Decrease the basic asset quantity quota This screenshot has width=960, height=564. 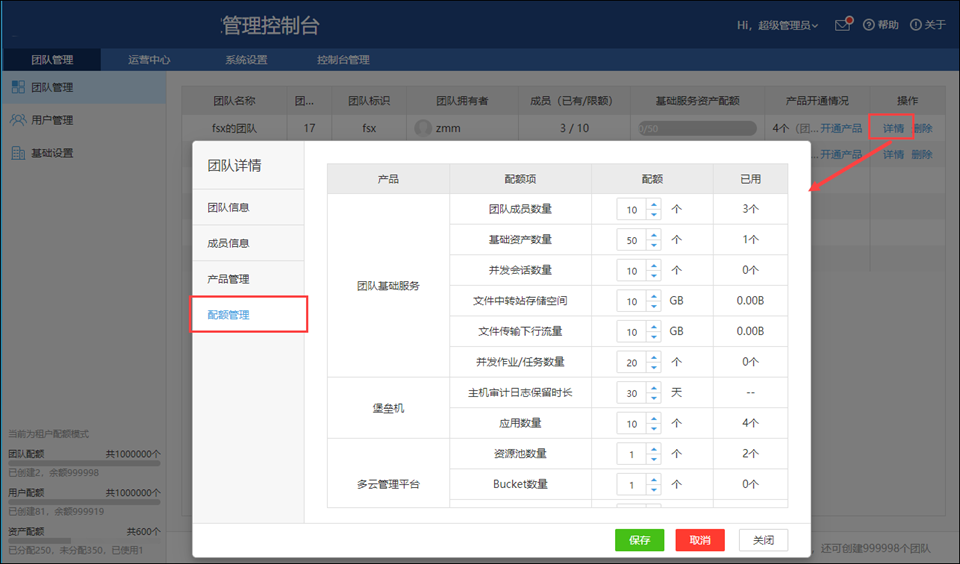coord(654,245)
